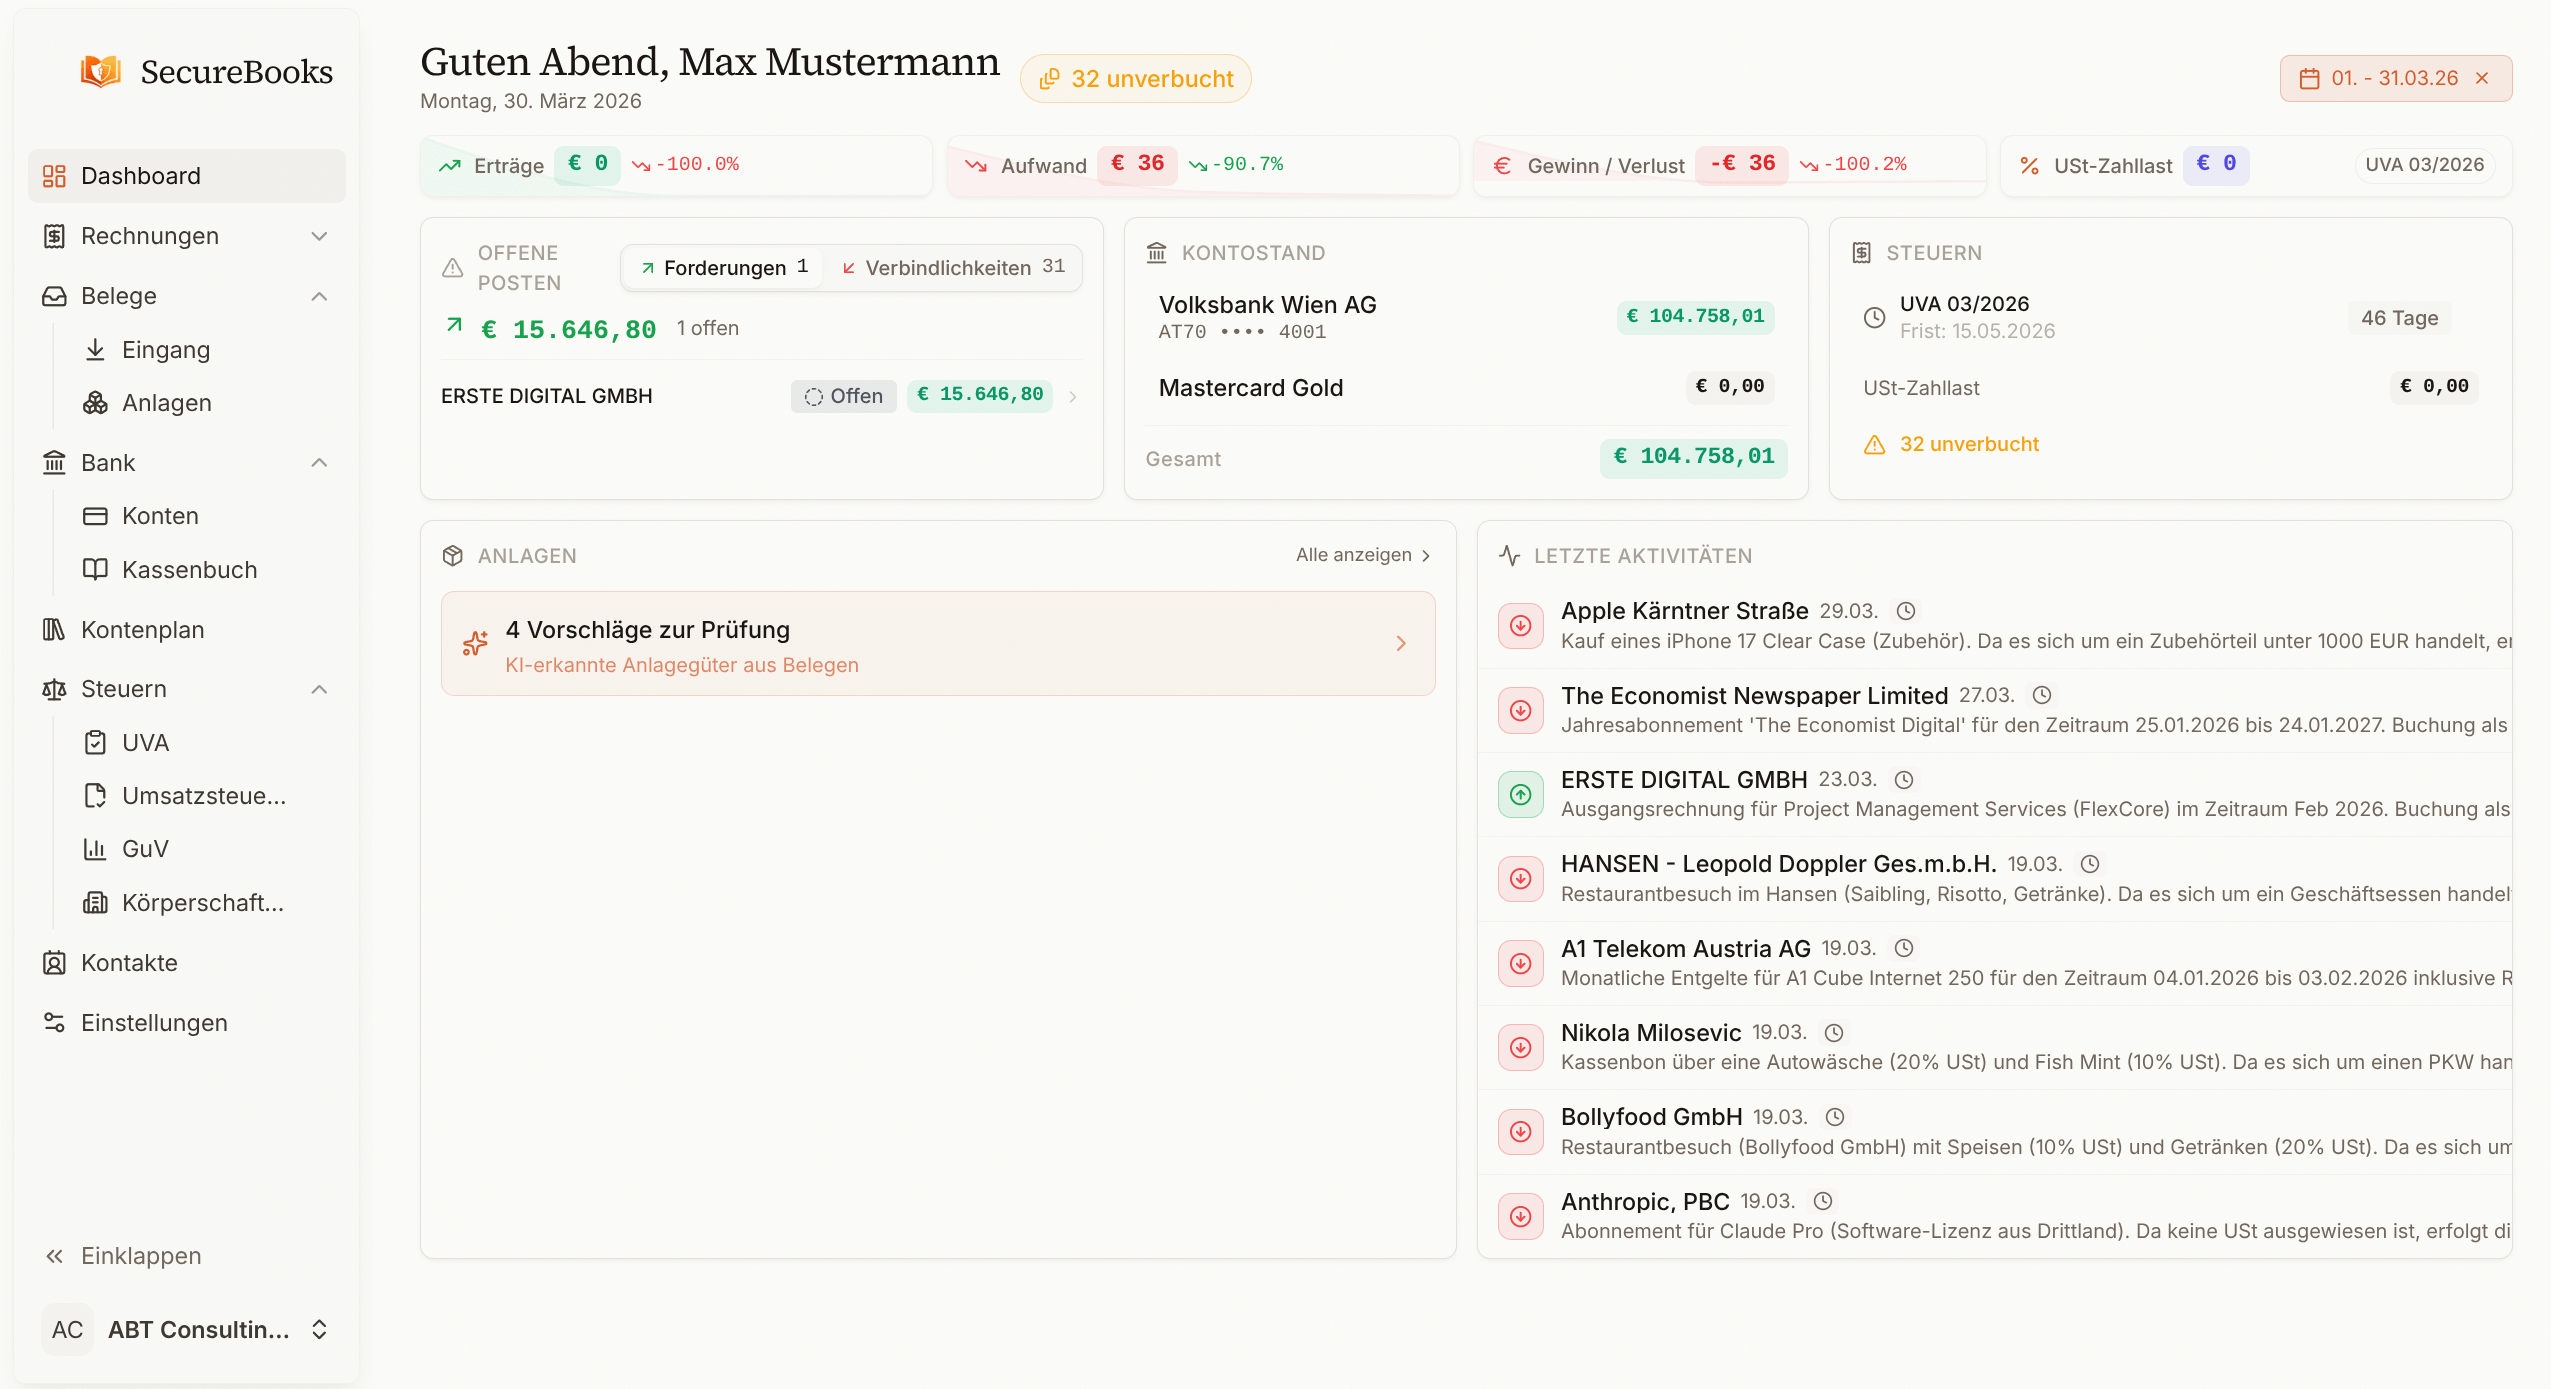Viewport: 2551px width, 1389px height.
Task: Open the ERSTE DIGITAL GMBH open item row
Action: coord(761,396)
